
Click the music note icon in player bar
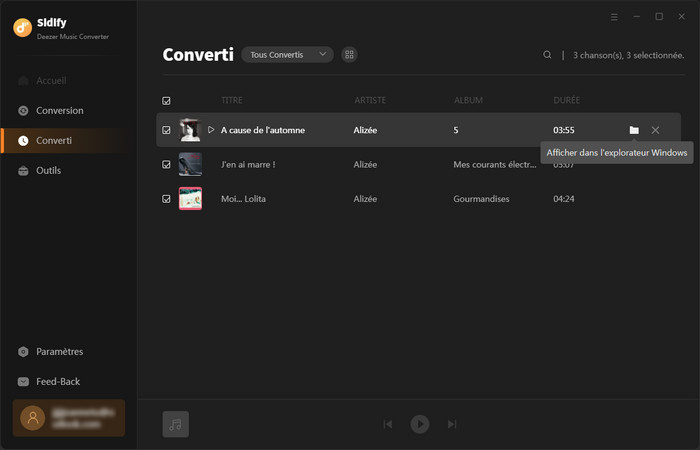pos(176,424)
